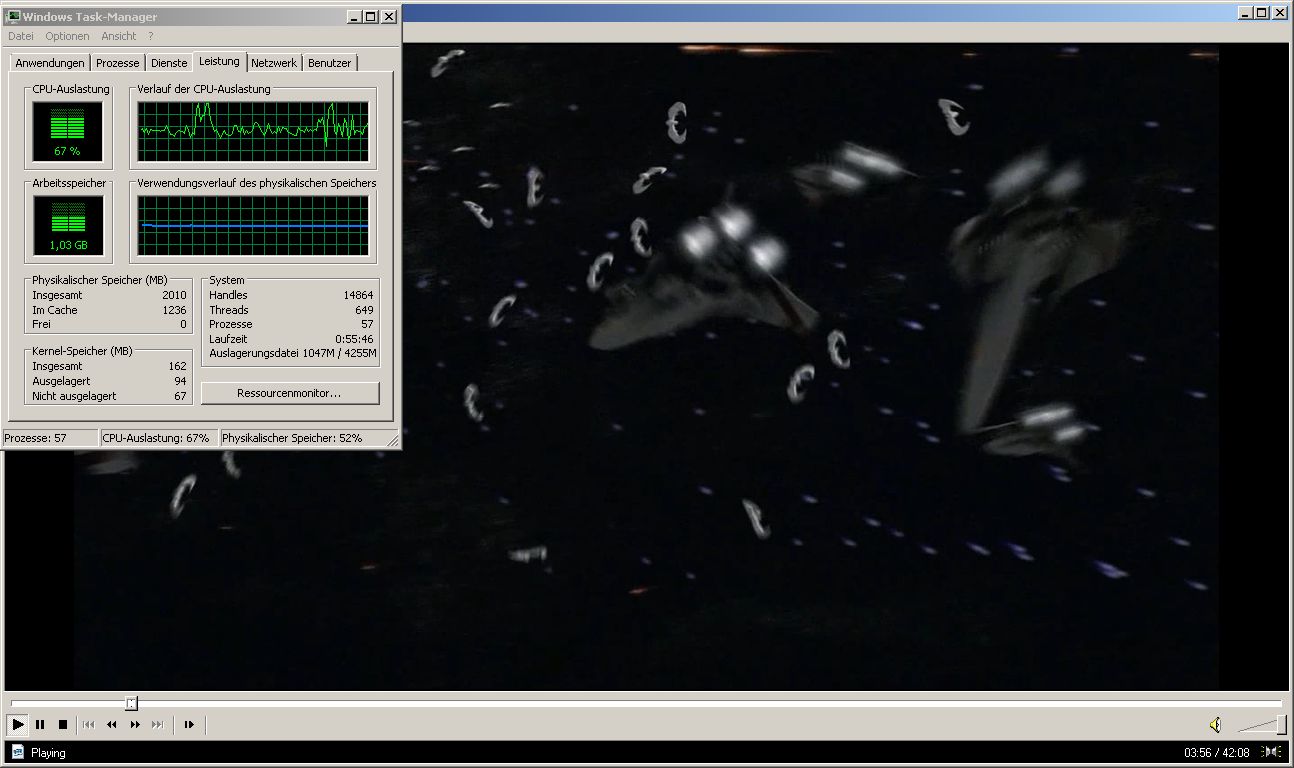
Task: Pause the video playback
Action: coord(40,725)
